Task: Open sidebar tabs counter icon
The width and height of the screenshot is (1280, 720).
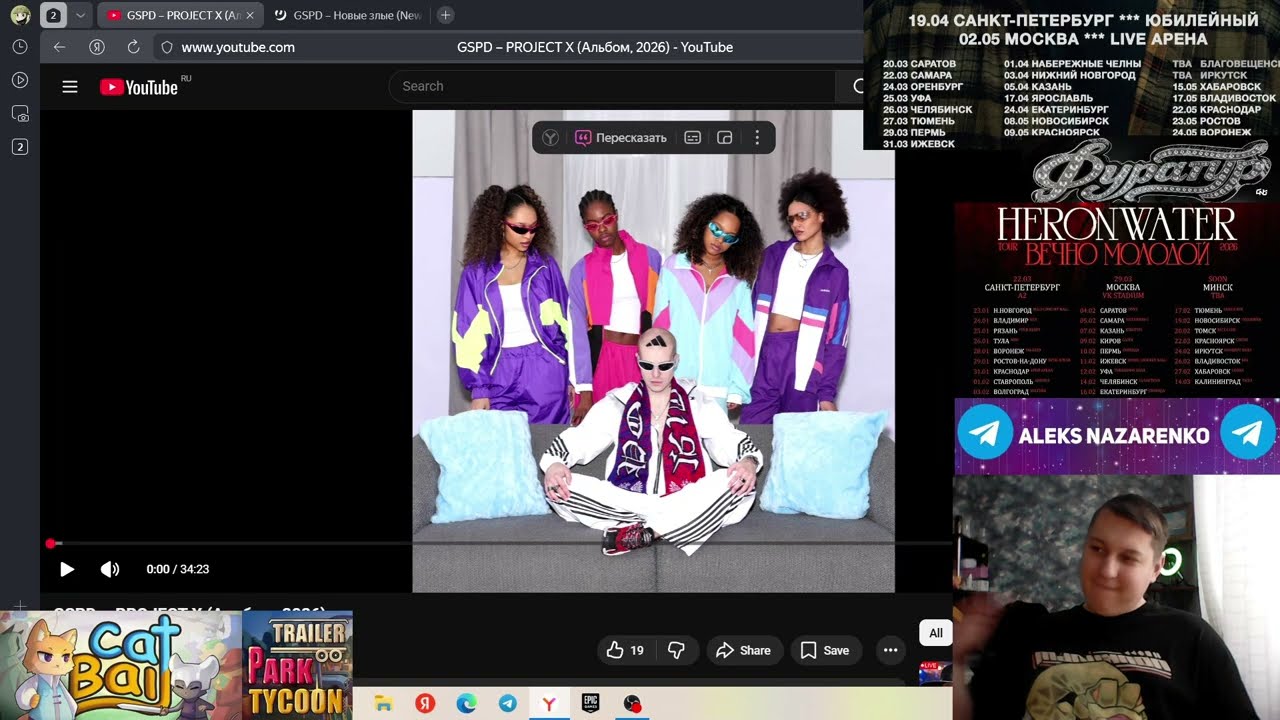Action: (x=19, y=147)
